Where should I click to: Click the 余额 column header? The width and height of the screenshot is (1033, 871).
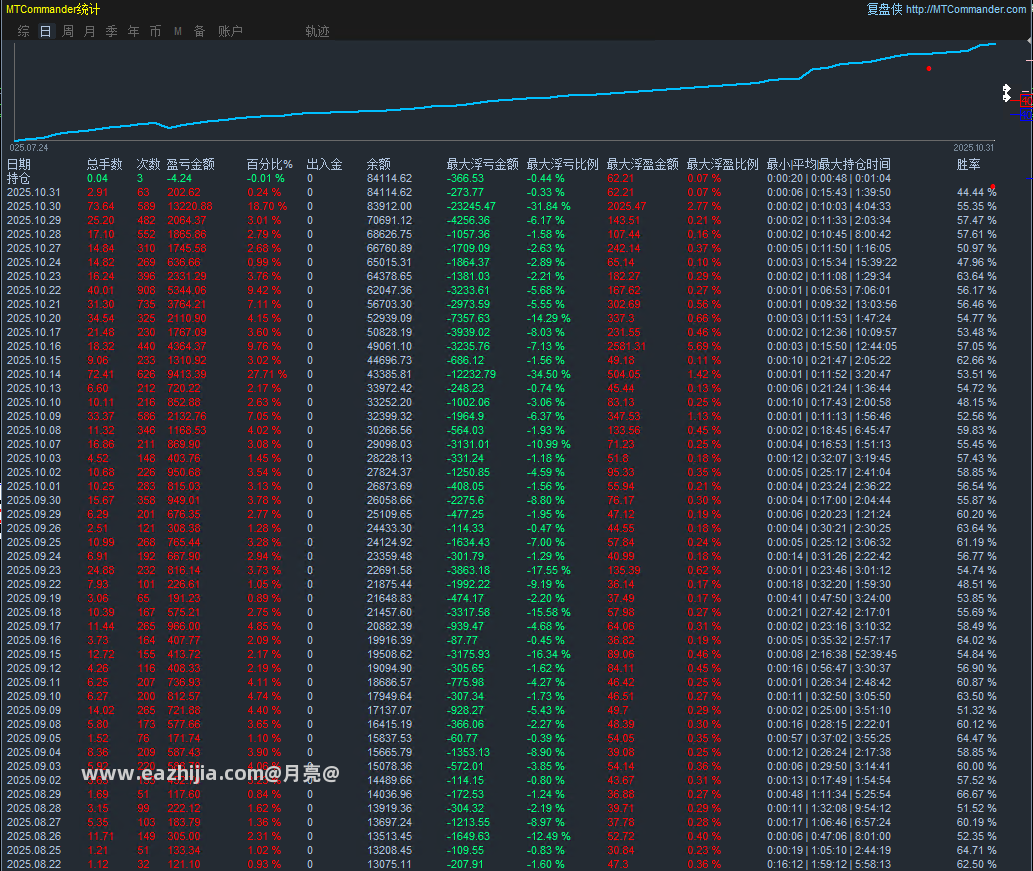379,164
